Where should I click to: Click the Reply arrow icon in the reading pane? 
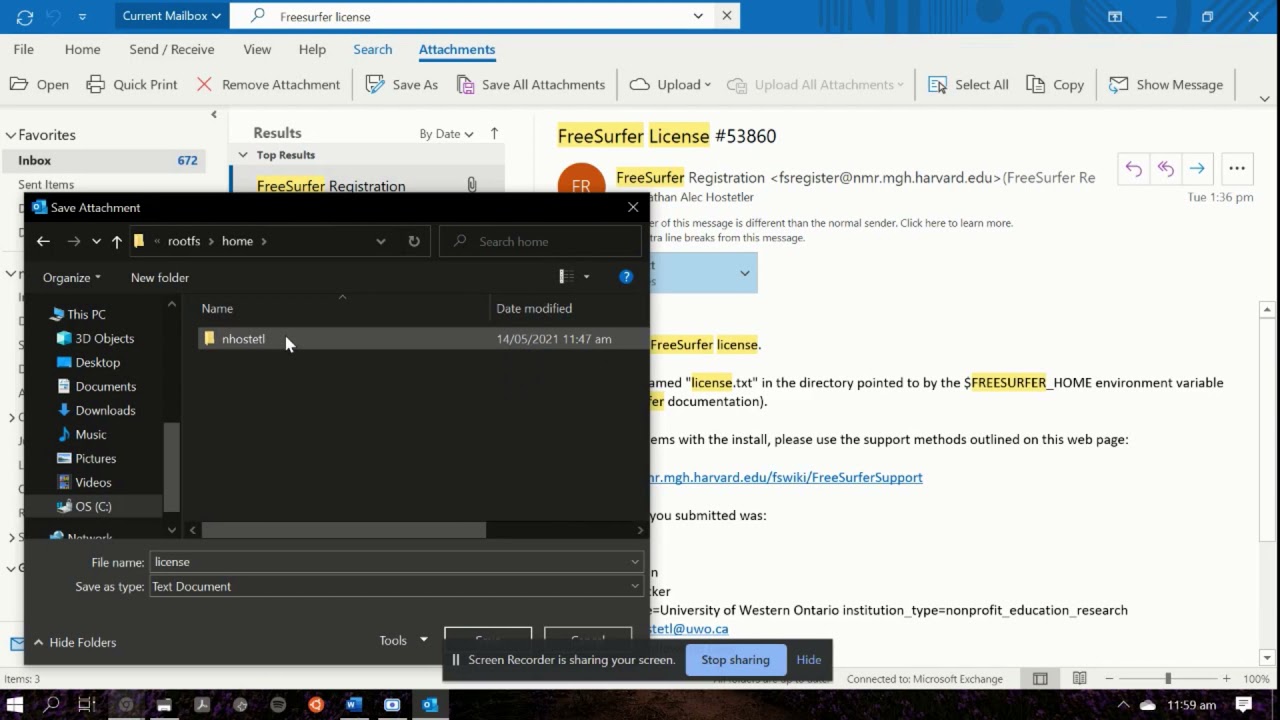[1133, 169]
